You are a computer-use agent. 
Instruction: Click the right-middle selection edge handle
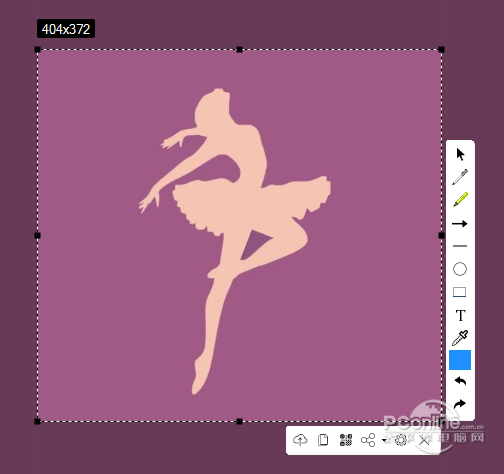(x=441, y=235)
